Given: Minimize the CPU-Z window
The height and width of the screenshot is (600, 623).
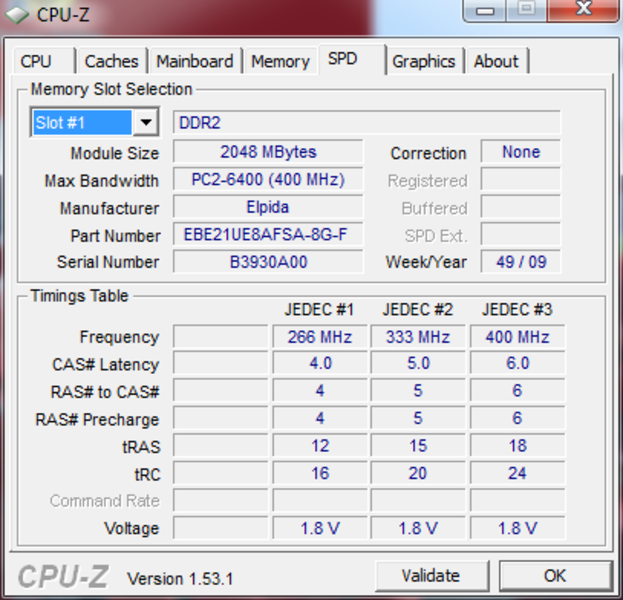Looking at the screenshot, I should point(484,10).
